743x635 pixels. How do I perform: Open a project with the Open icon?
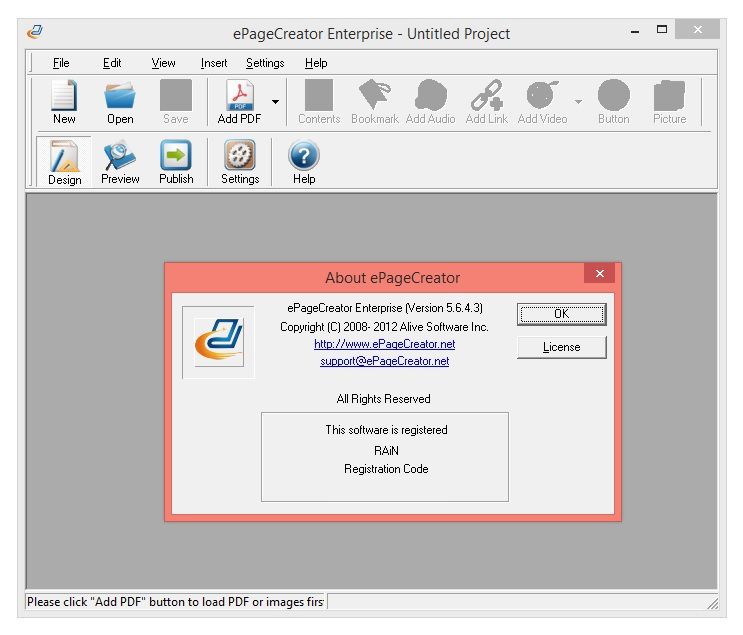120,102
